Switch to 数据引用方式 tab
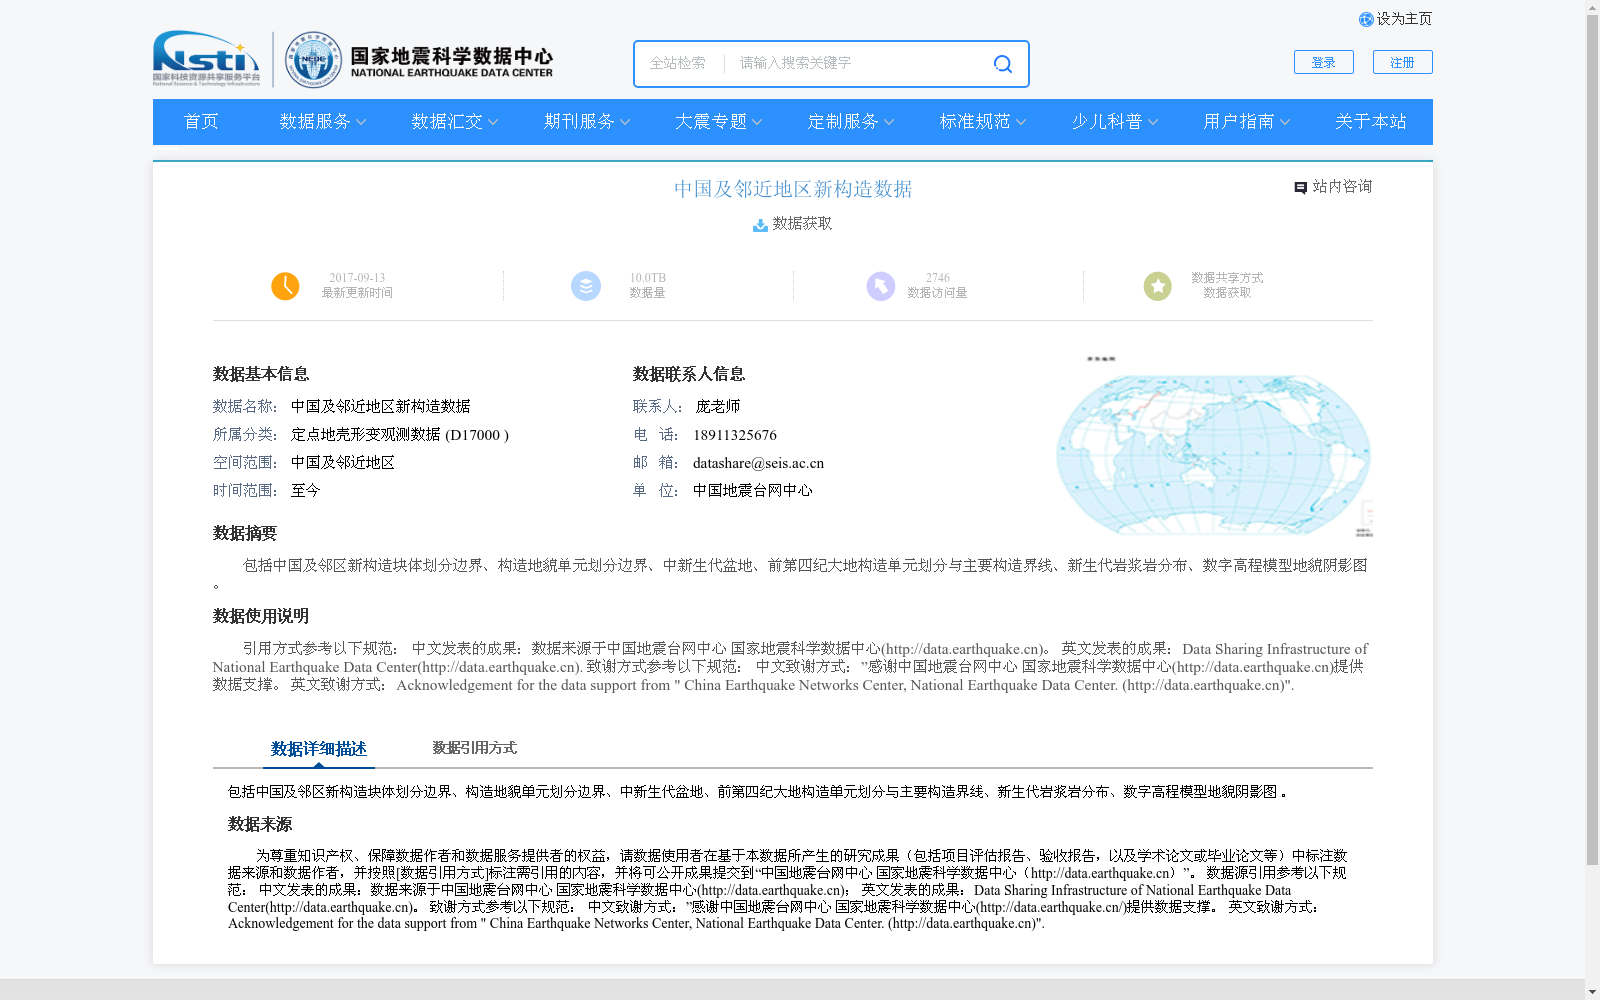 tap(475, 748)
